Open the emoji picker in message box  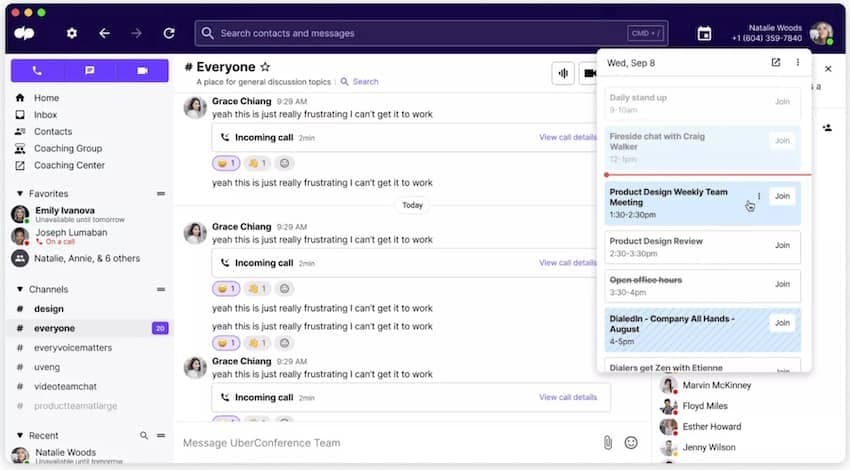pos(631,442)
